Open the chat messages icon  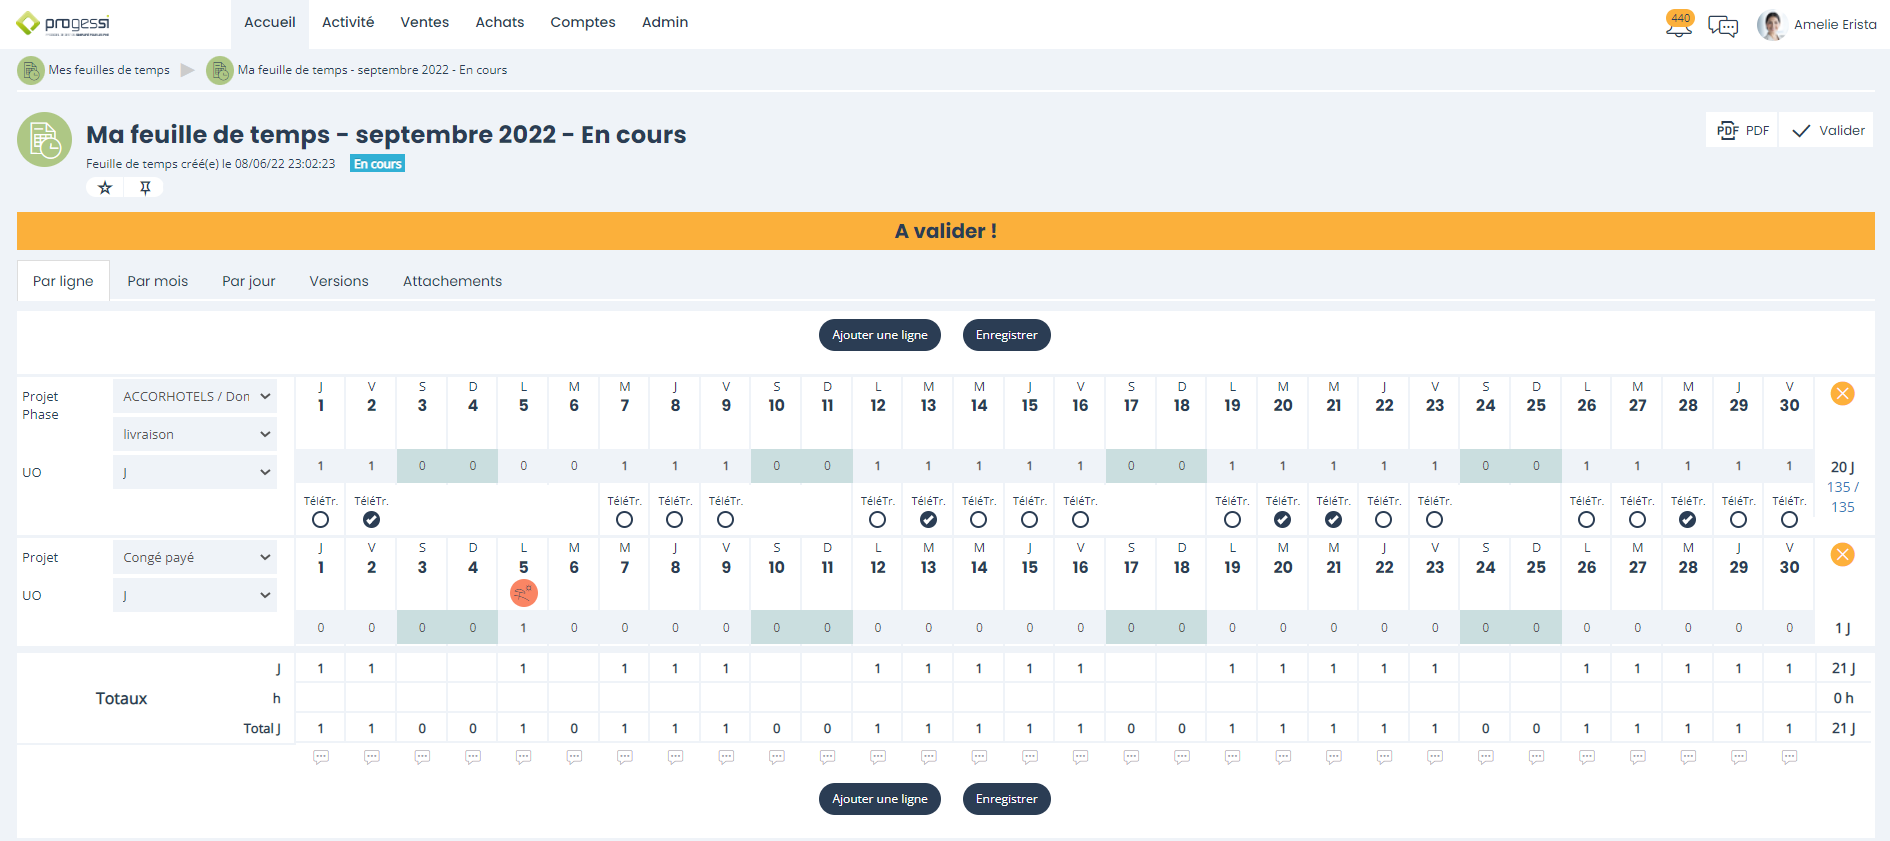pyautogui.click(x=1723, y=26)
